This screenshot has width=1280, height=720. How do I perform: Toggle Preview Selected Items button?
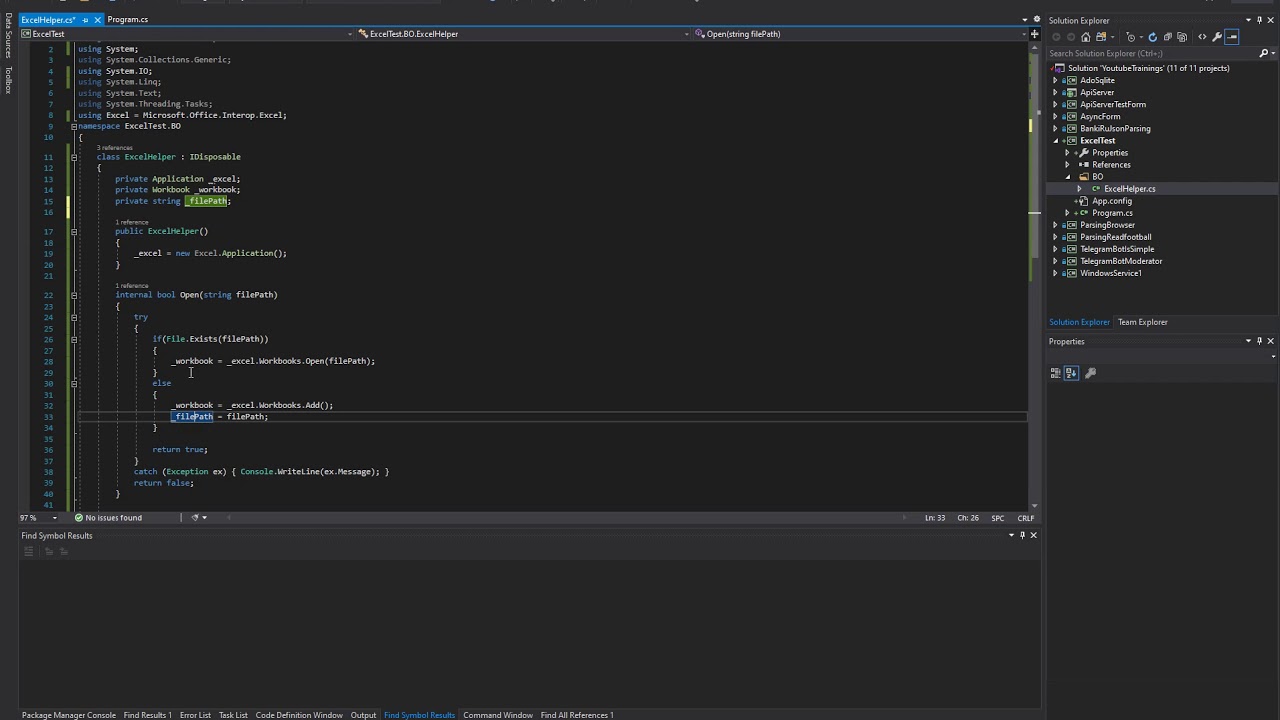pyautogui.click(x=1232, y=37)
